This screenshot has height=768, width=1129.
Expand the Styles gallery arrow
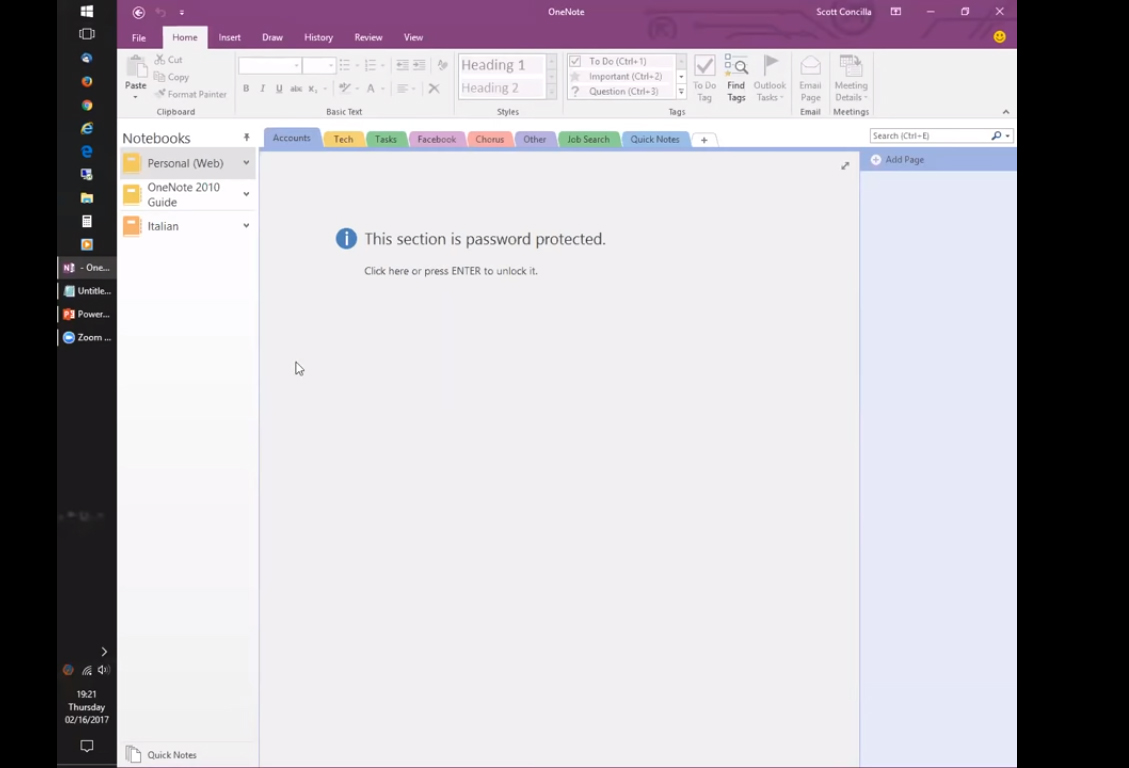pyautogui.click(x=552, y=91)
